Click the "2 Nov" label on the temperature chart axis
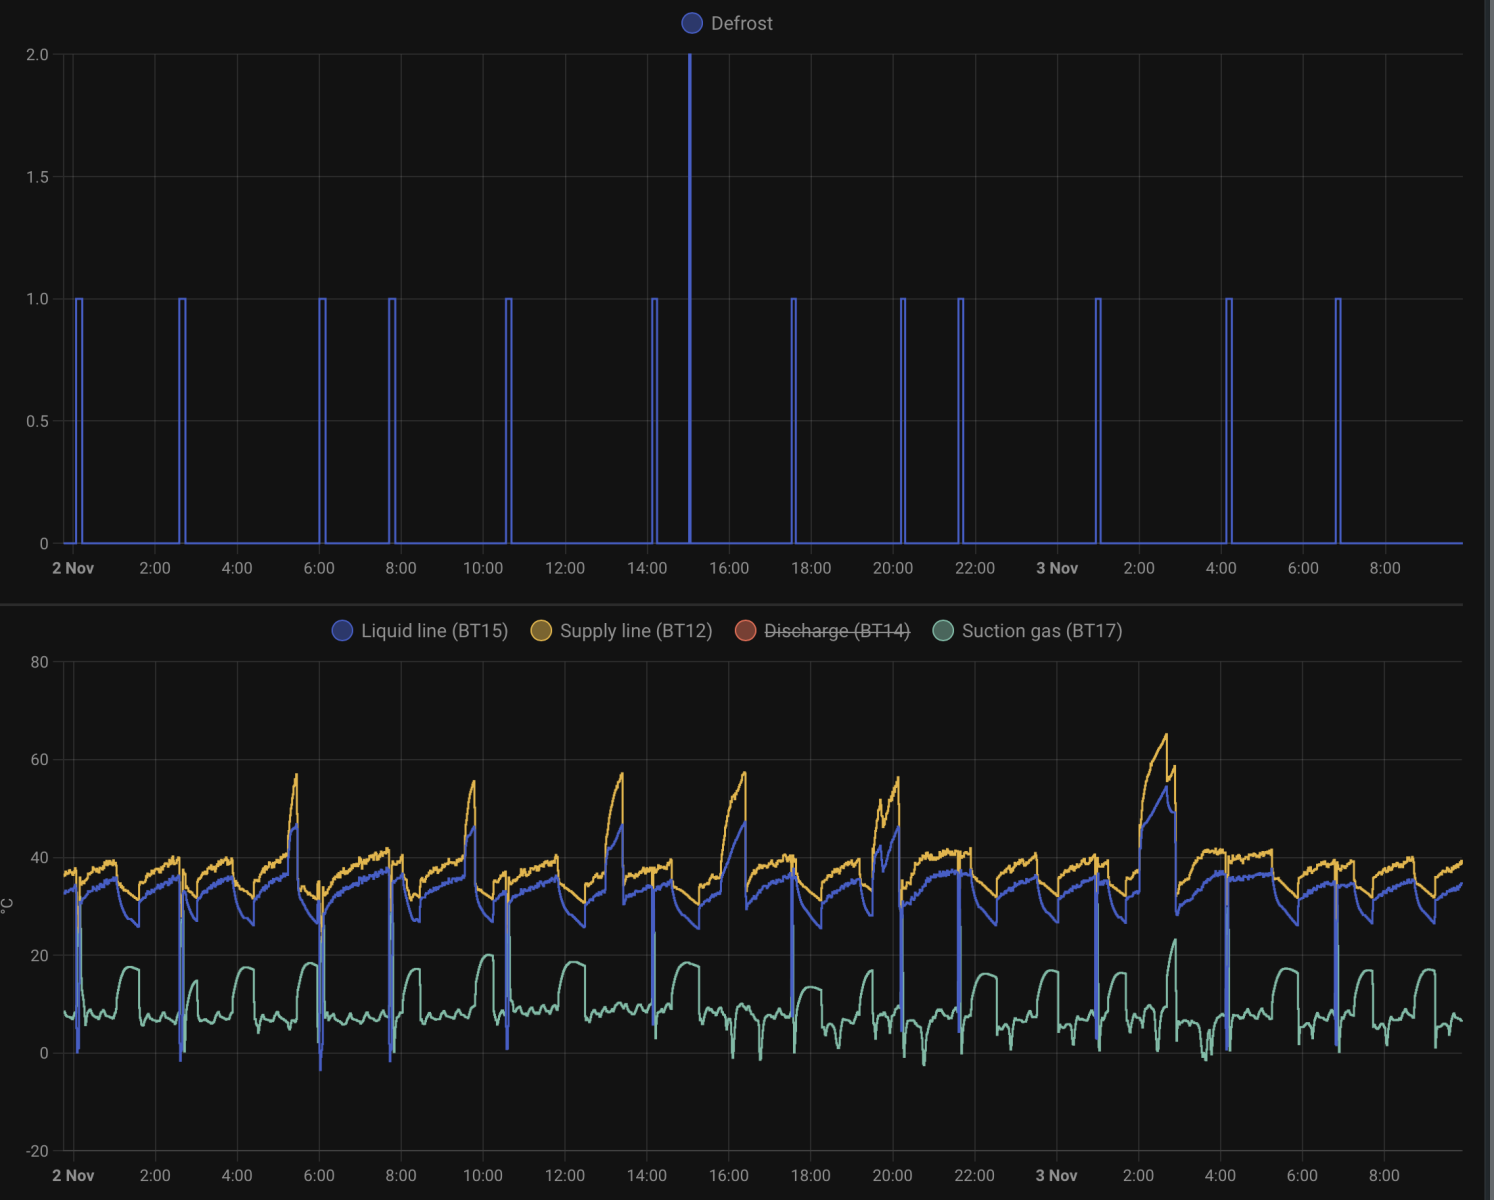Viewport: 1494px width, 1200px height. point(73,1175)
